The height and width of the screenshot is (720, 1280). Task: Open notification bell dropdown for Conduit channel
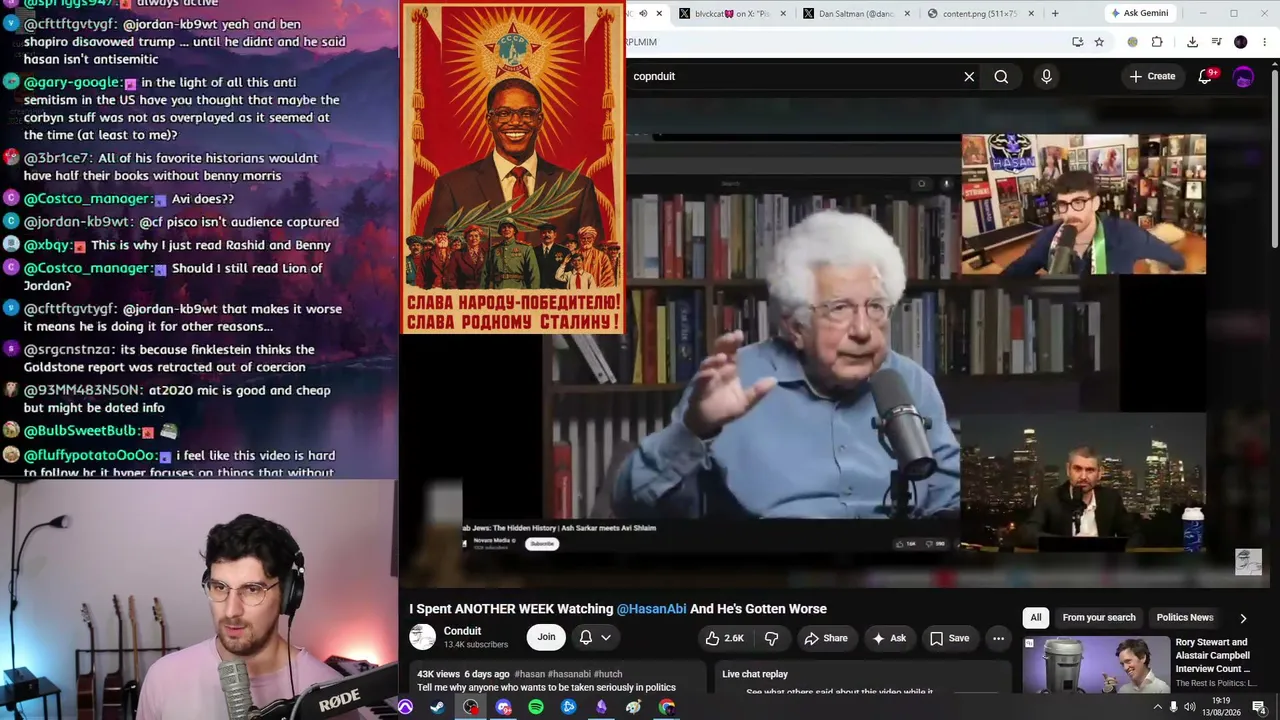click(x=594, y=637)
